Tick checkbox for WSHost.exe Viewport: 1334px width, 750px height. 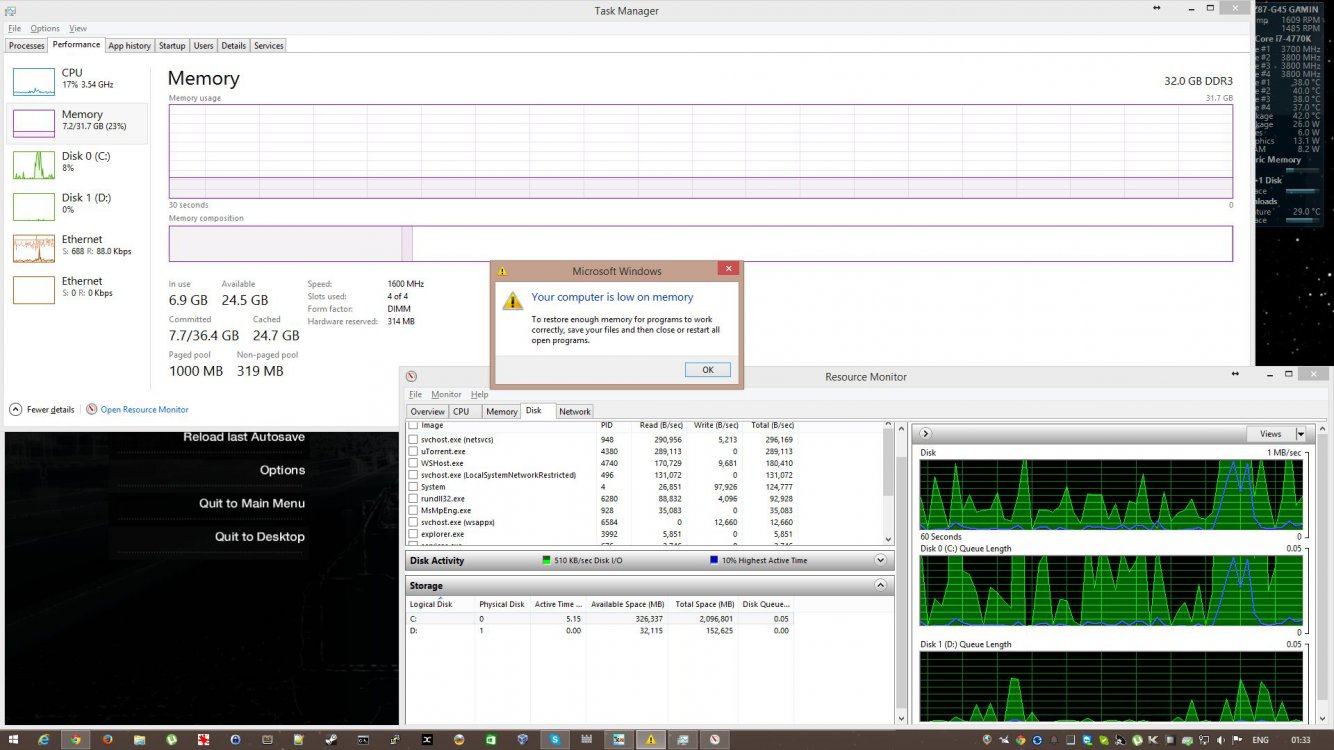pos(414,463)
